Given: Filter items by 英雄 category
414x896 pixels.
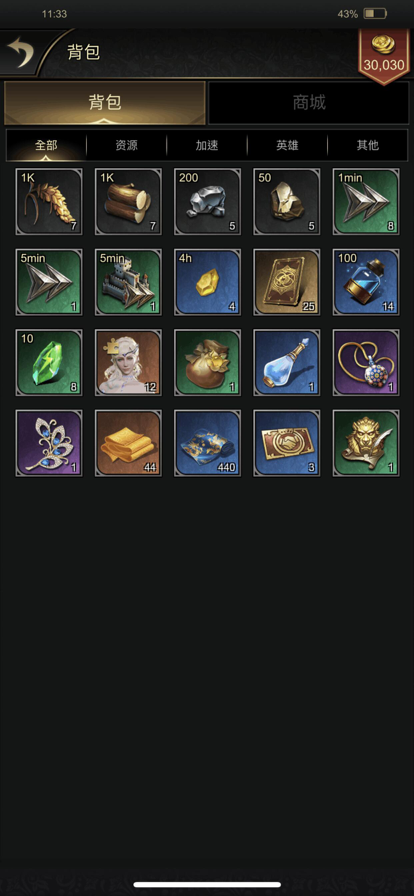Looking at the screenshot, I should (x=287, y=145).
